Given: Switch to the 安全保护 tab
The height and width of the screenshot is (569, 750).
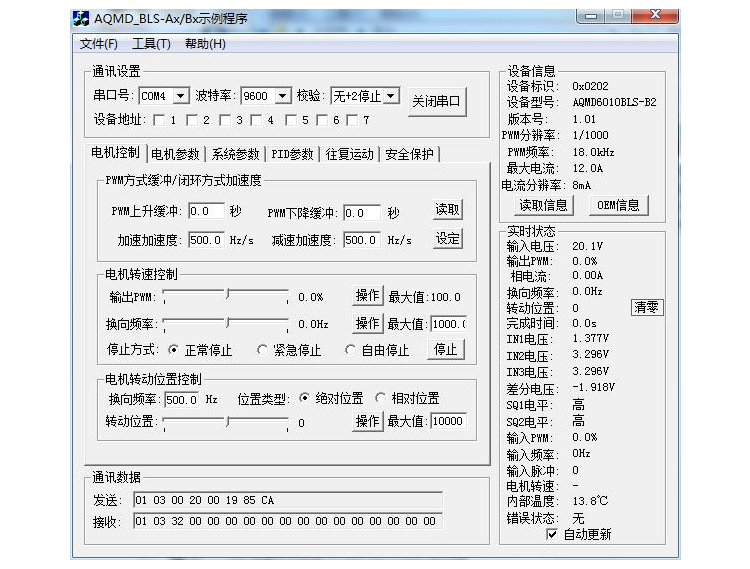Looking at the screenshot, I should coord(410,154).
